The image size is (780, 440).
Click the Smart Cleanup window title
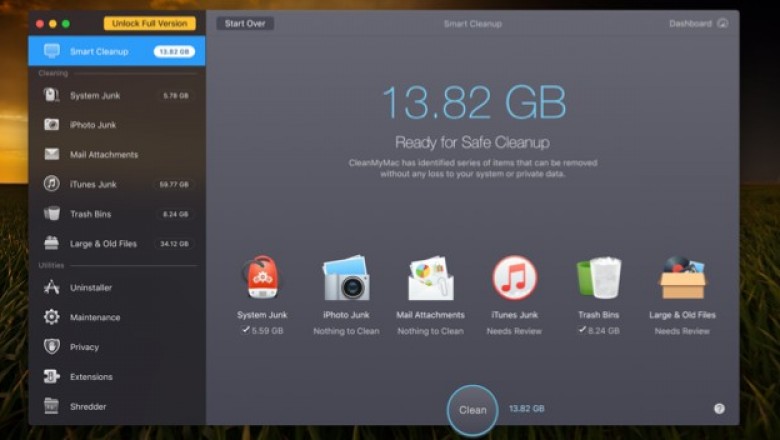coord(473,24)
